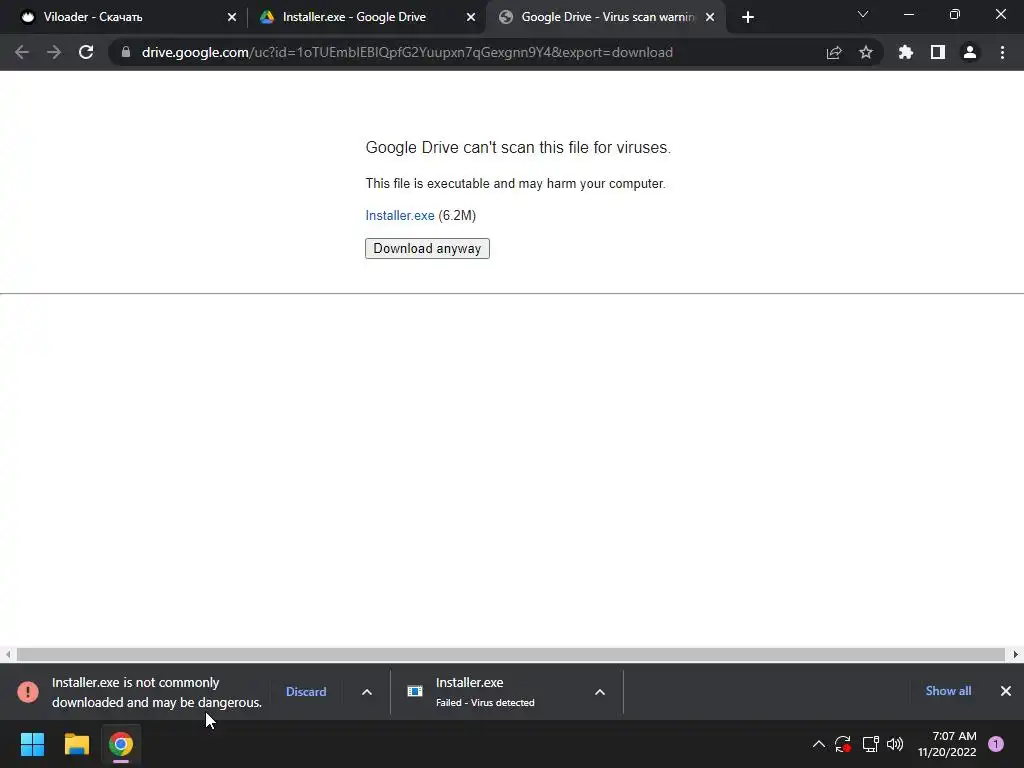This screenshot has height=768, width=1024.
Task: Open the tab search dropdown arrow
Action: click(x=863, y=14)
